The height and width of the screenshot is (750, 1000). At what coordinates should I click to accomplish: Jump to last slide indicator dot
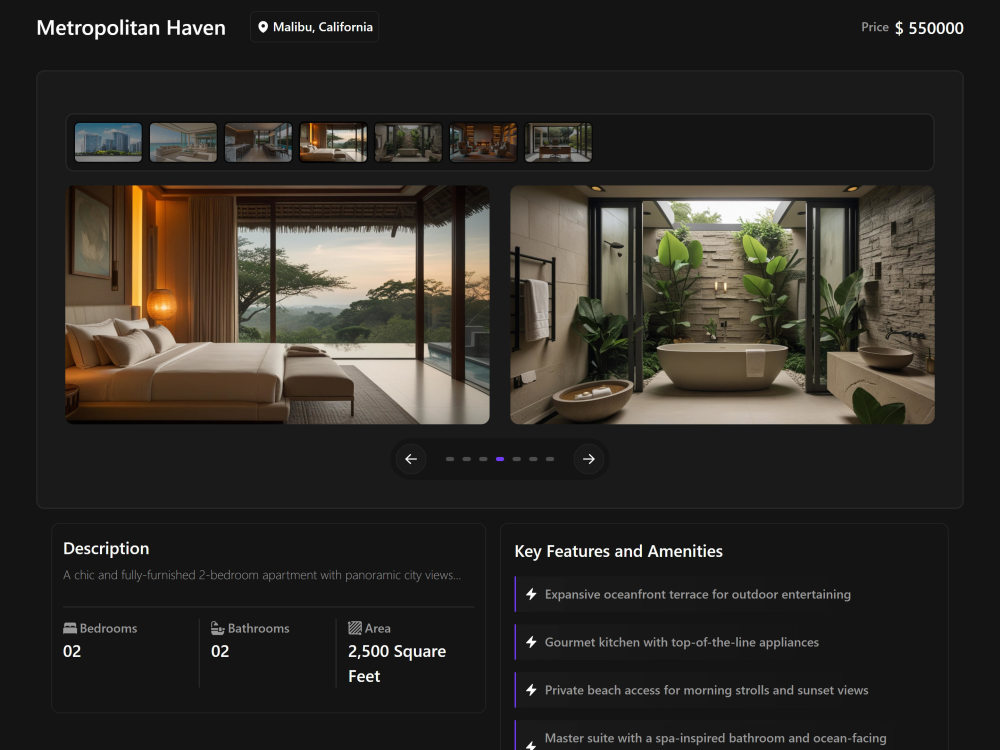(550, 459)
